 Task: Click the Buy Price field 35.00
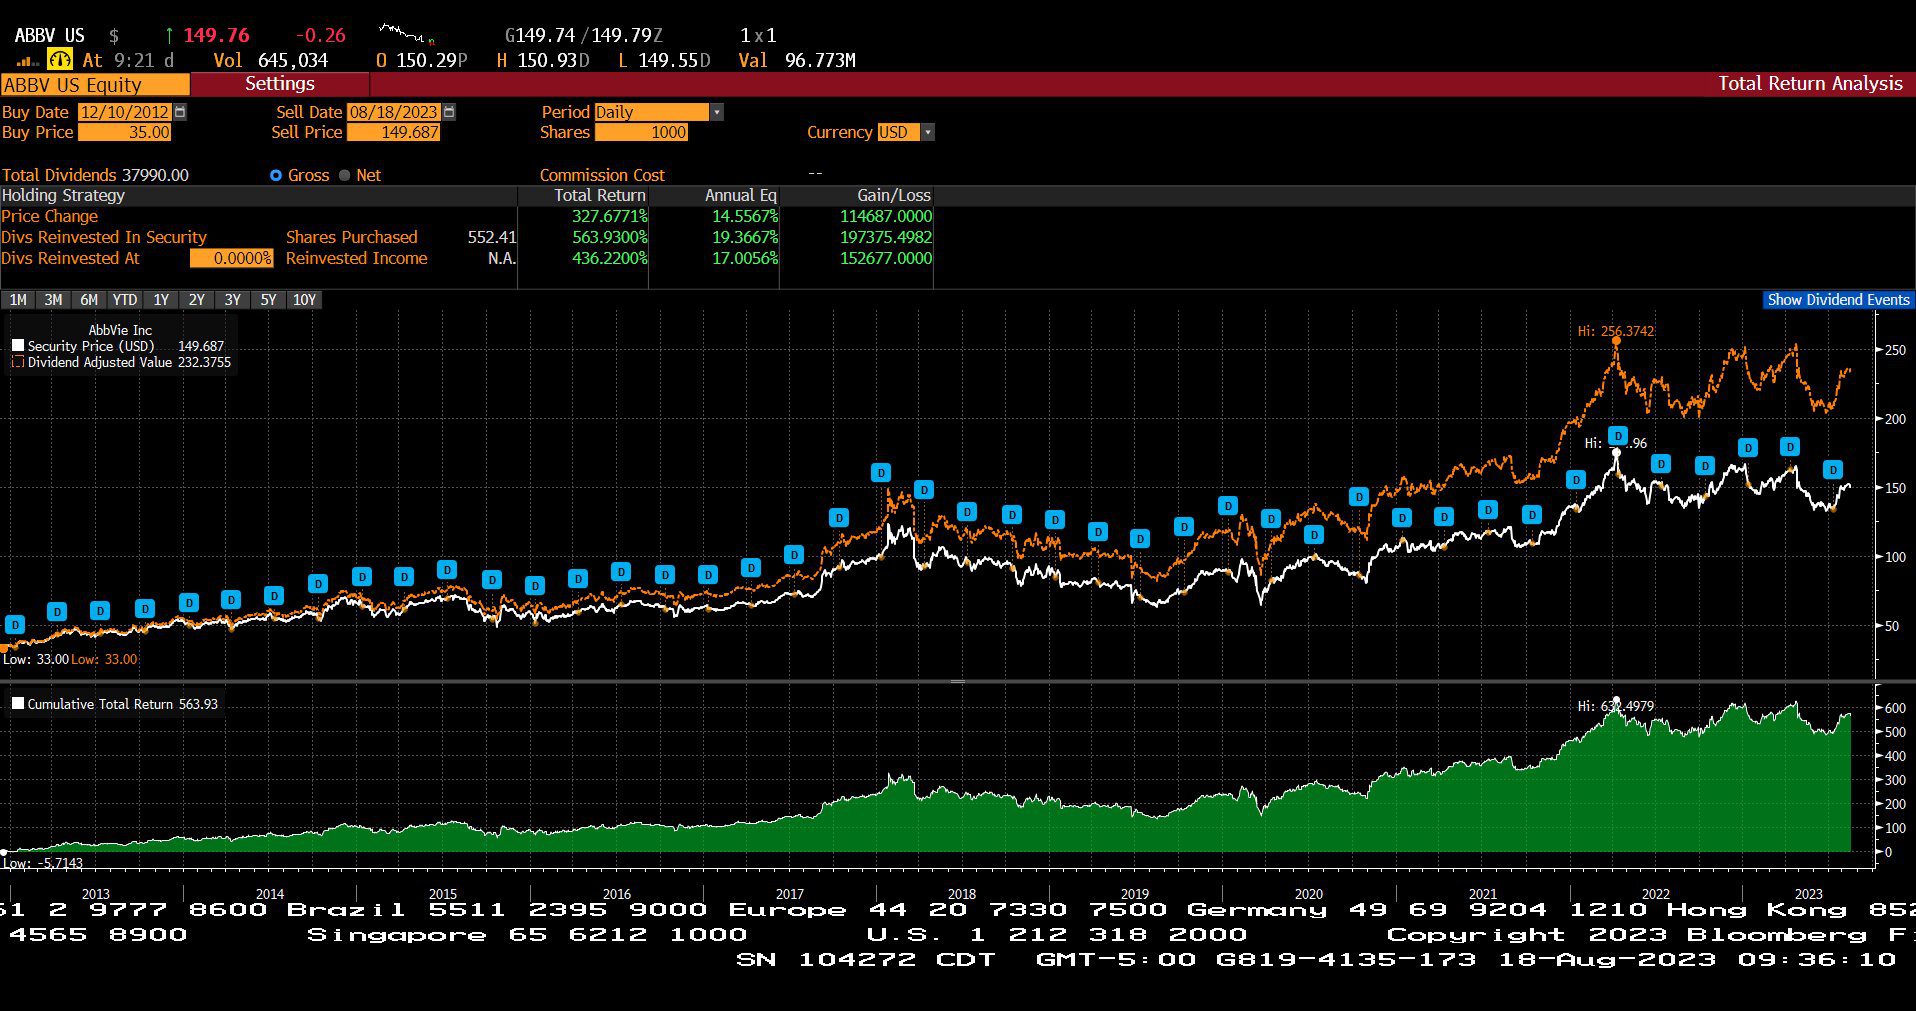125,132
